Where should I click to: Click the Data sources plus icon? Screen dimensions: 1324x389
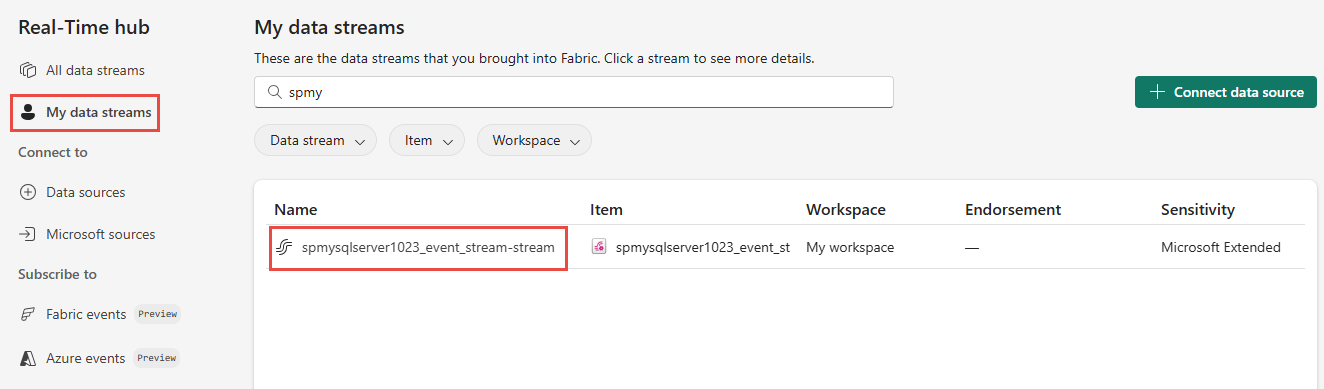click(x=28, y=192)
